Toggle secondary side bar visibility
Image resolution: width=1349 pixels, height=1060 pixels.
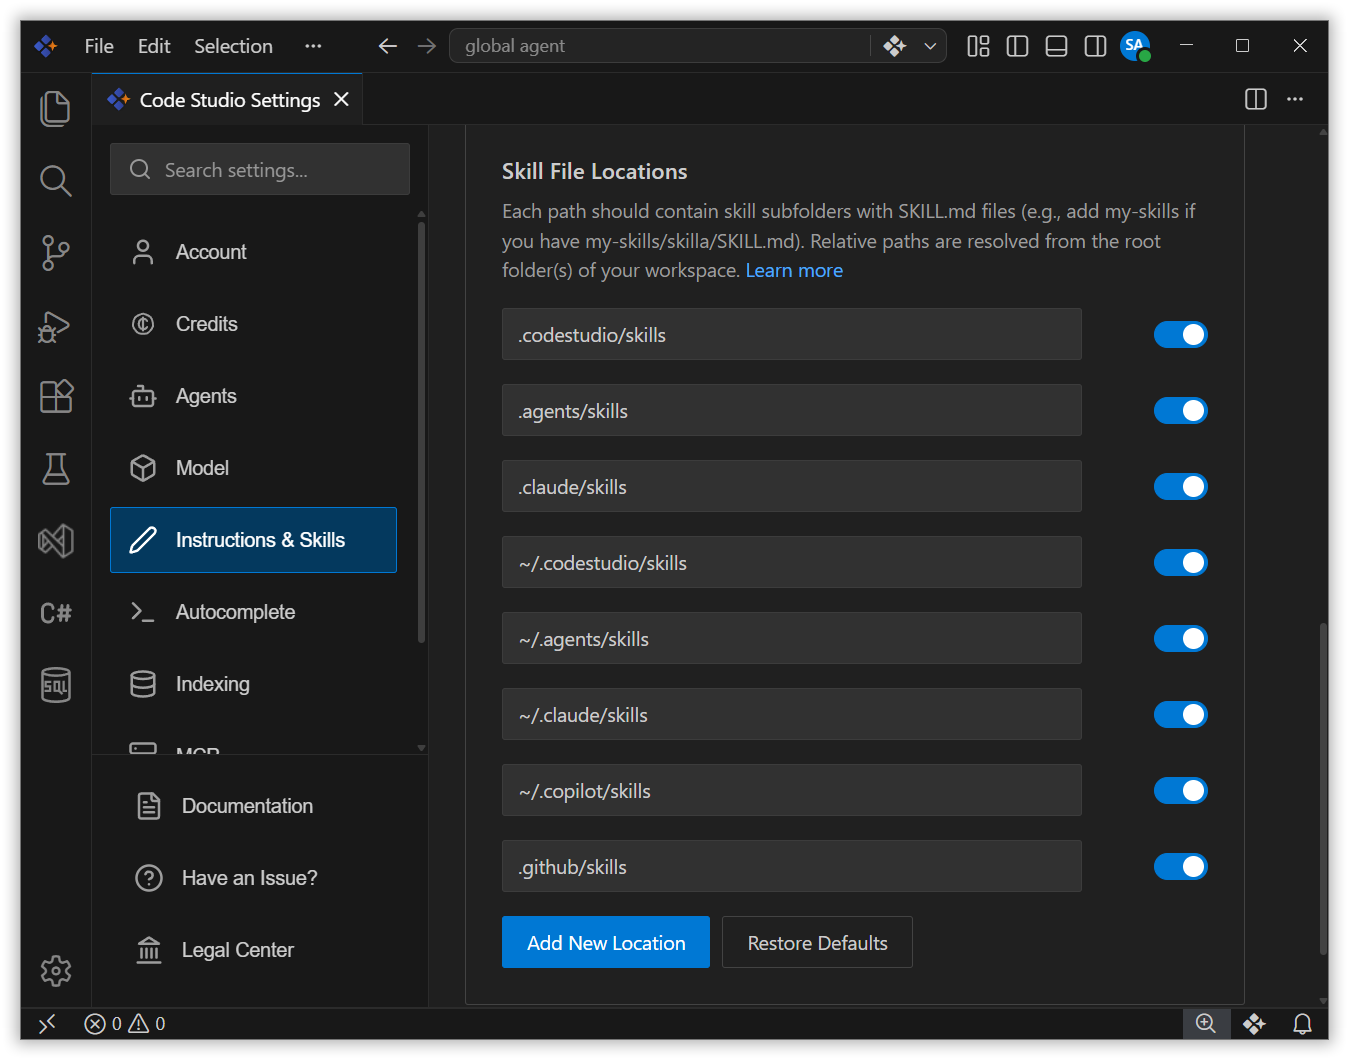(1095, 46)
